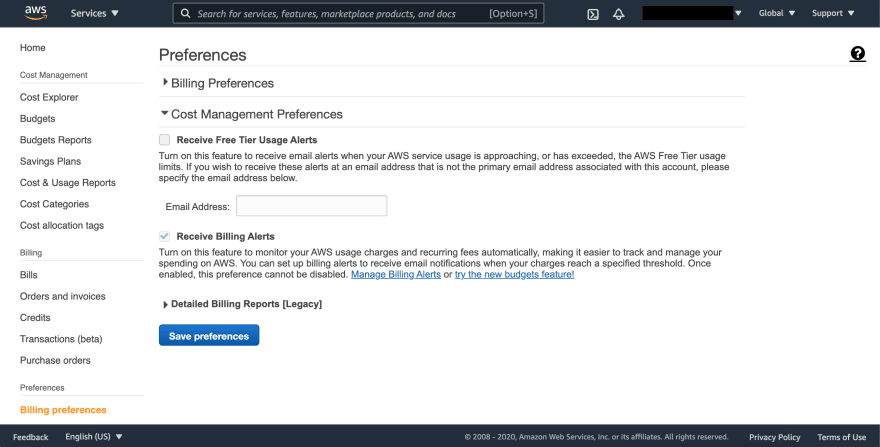Follow the Manage Billing Alerts link
The width and height of the screenshot is (880, 447).
tap(396, 274)
